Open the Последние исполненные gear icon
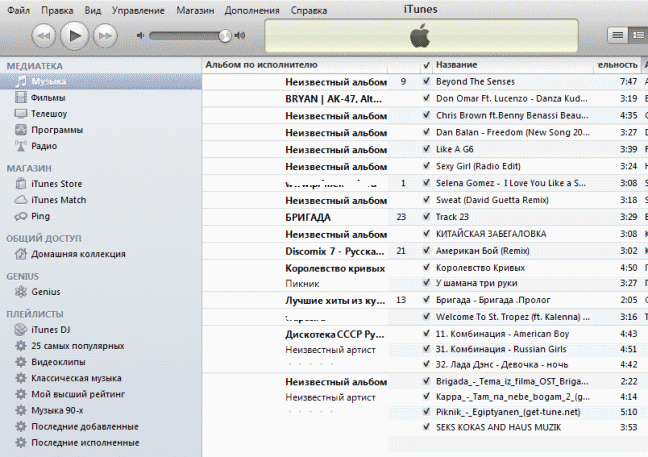The image size is (648, 457). (x=21, y=443)
